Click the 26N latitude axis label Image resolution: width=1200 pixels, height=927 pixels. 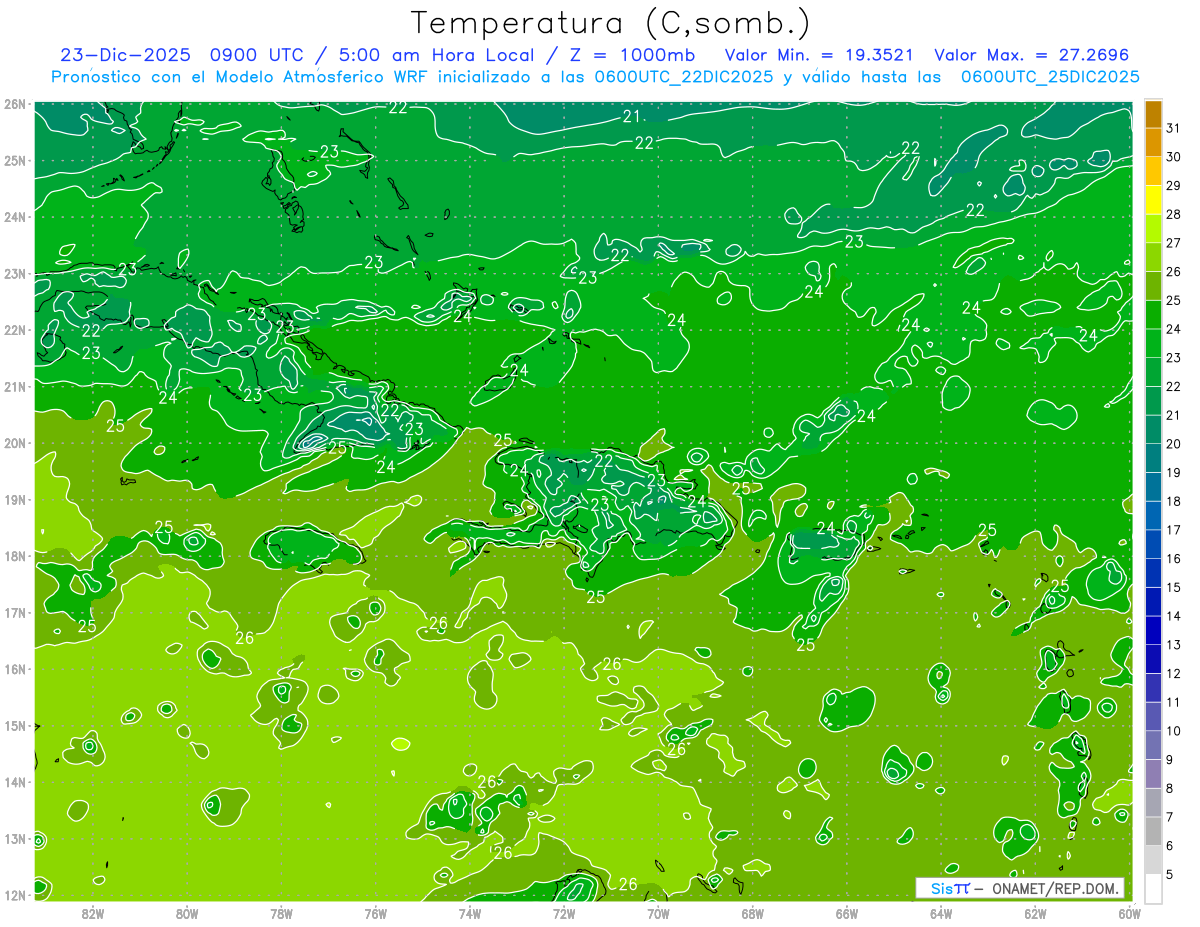[15, 104]
